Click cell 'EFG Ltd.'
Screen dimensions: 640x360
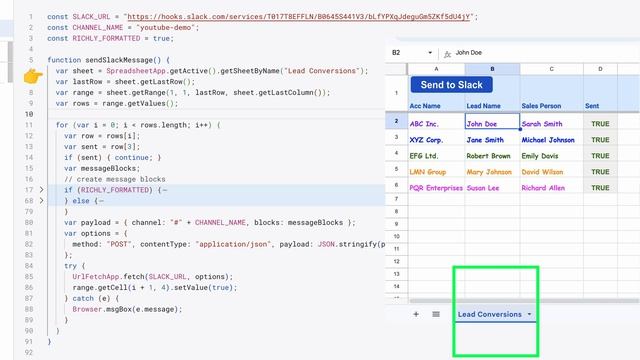[x=436, y=153]
